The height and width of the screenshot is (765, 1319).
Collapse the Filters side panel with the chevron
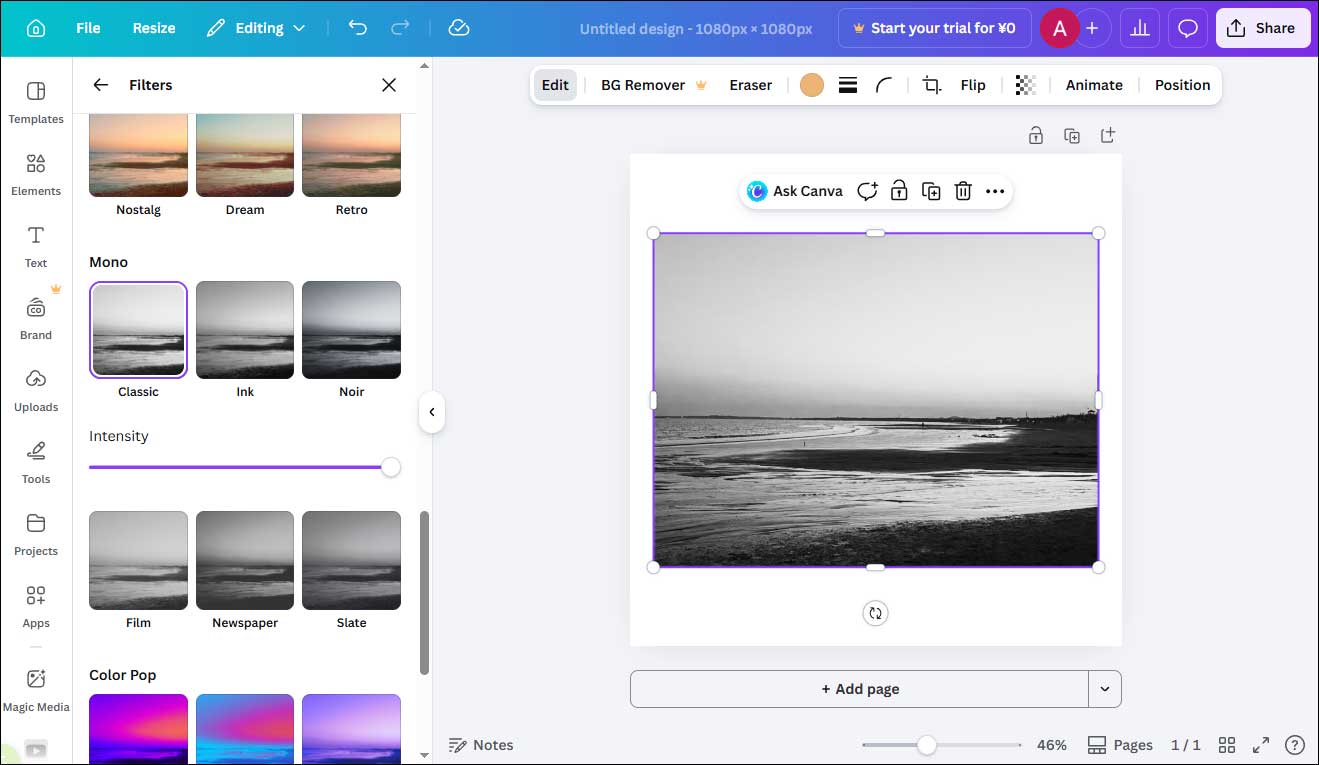click(431, 411)
